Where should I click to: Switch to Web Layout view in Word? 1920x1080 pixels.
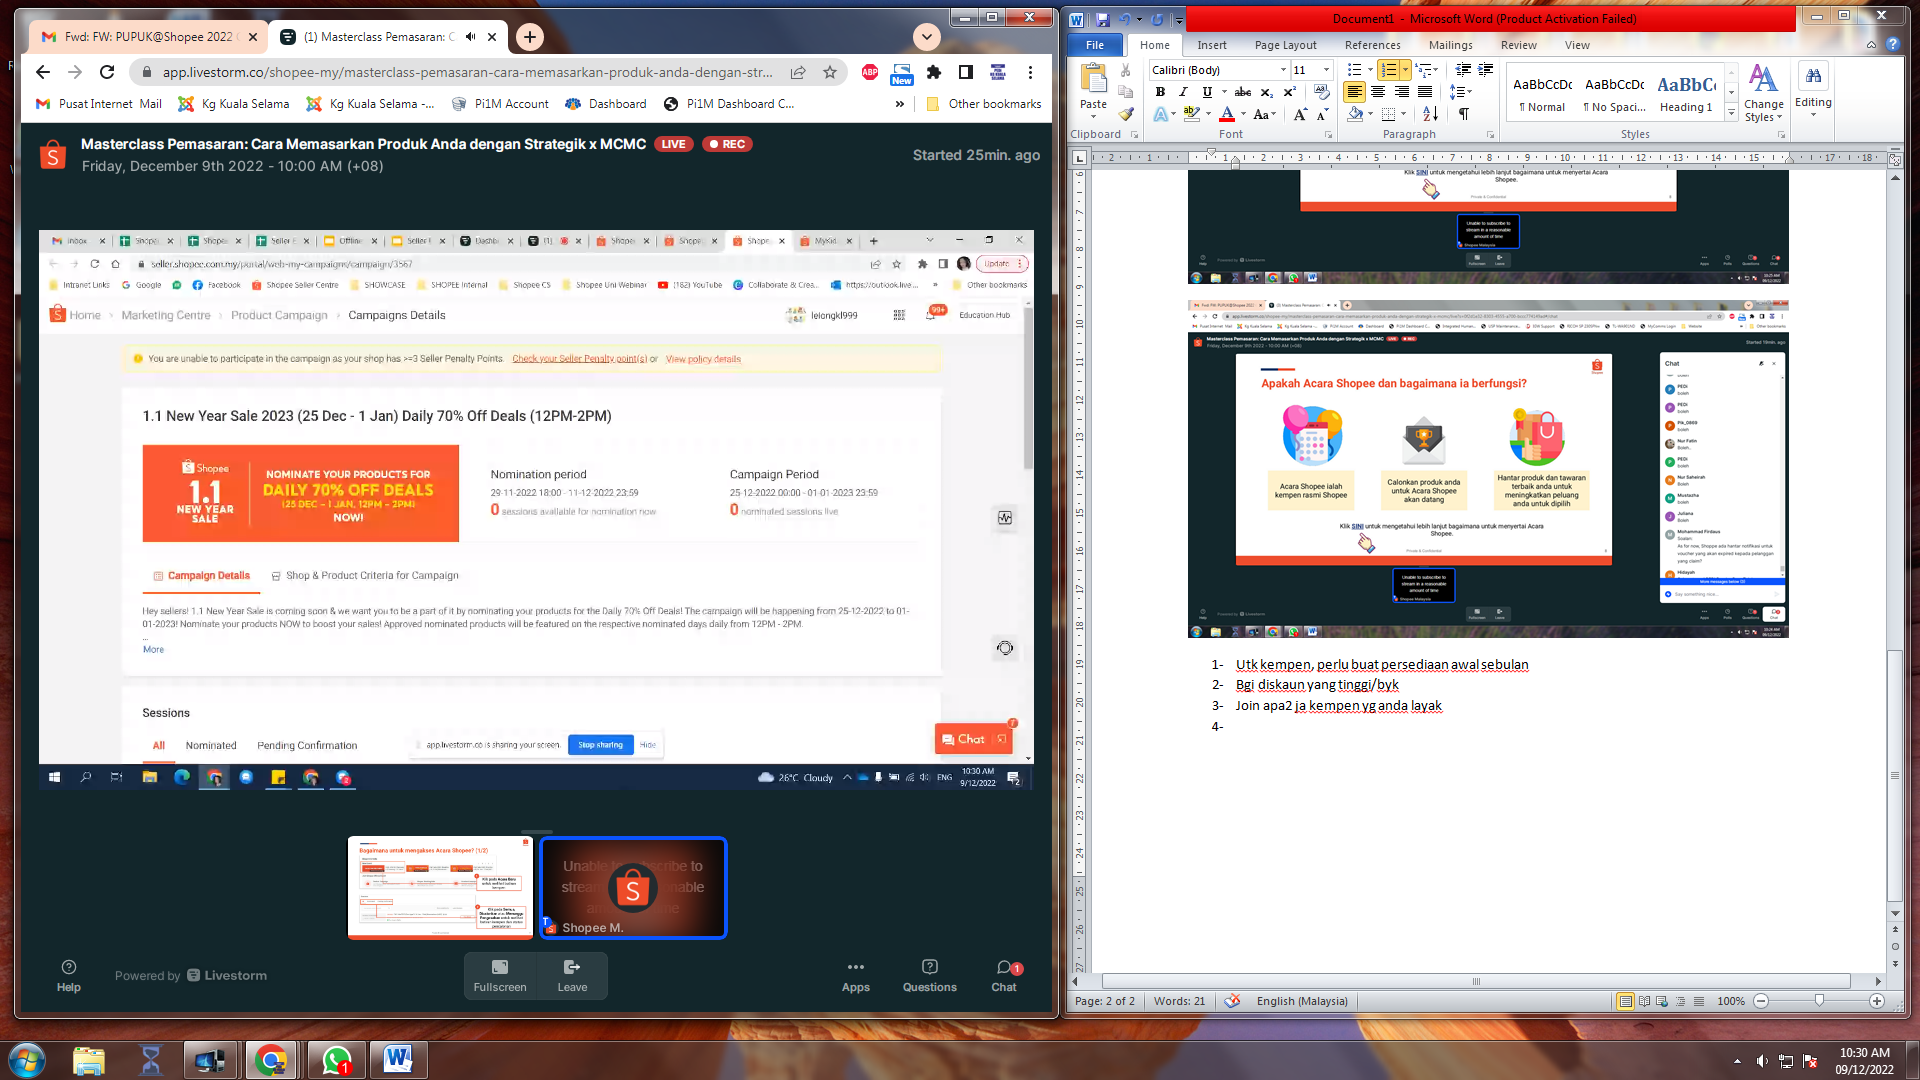1662,1001
